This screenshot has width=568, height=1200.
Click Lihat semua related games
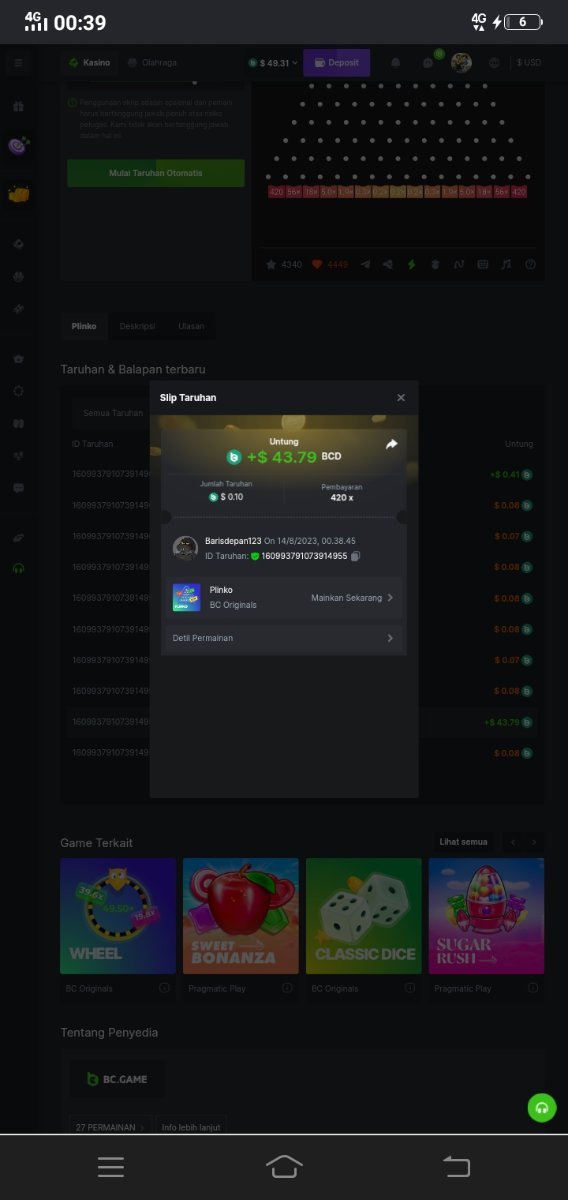click(x=464, y=842)
